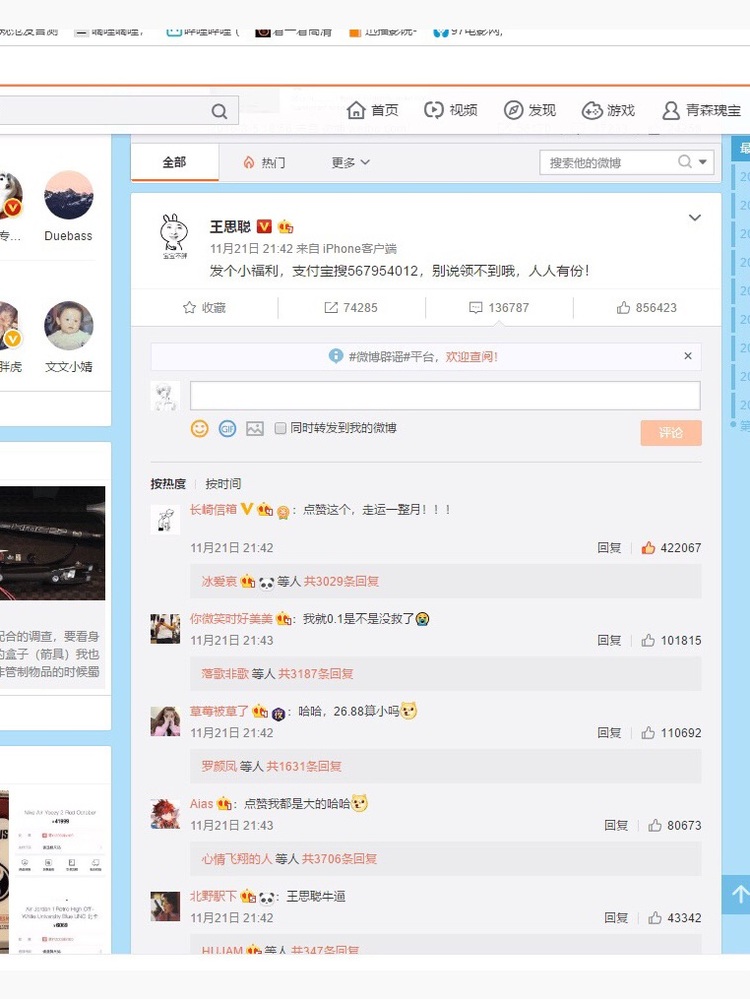Click the flame icon beside 热门
Image resolution: width=750 pixels, height=999 pixels.
[x=249, y=162]
